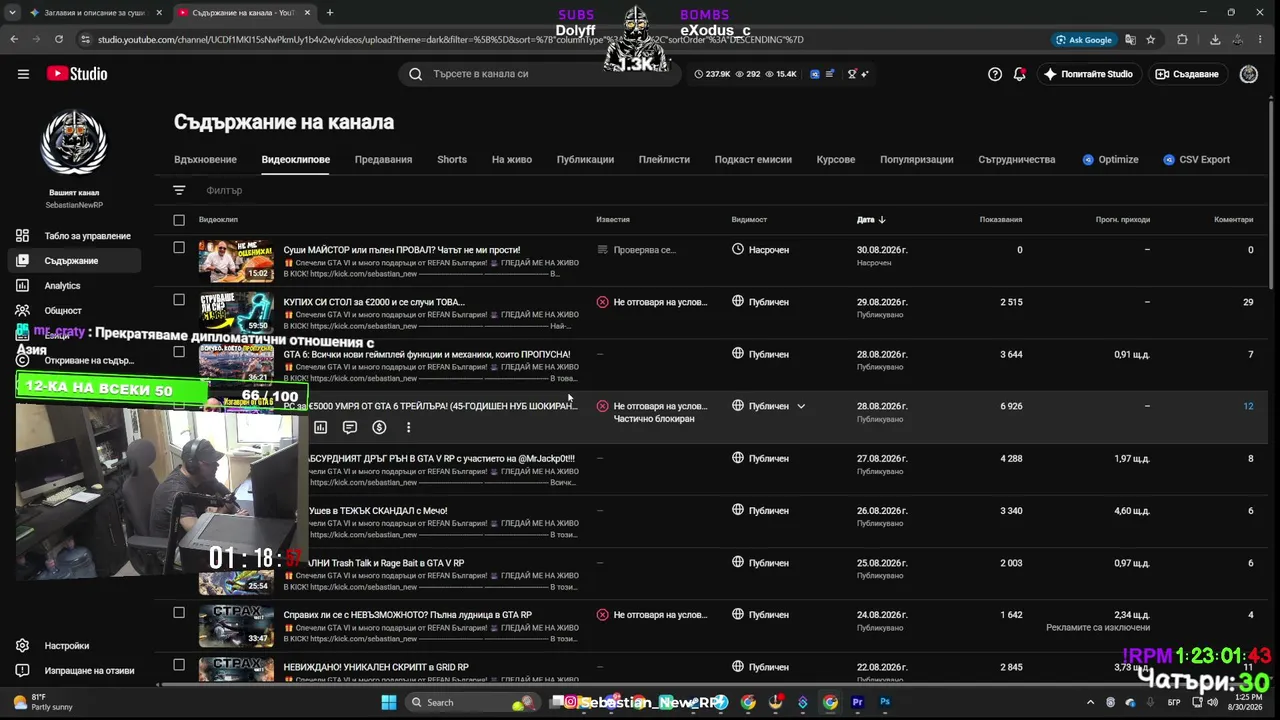Expand visibility dropdown for the hovered video
Screen dimensions: 1280x720
[801, 406]
